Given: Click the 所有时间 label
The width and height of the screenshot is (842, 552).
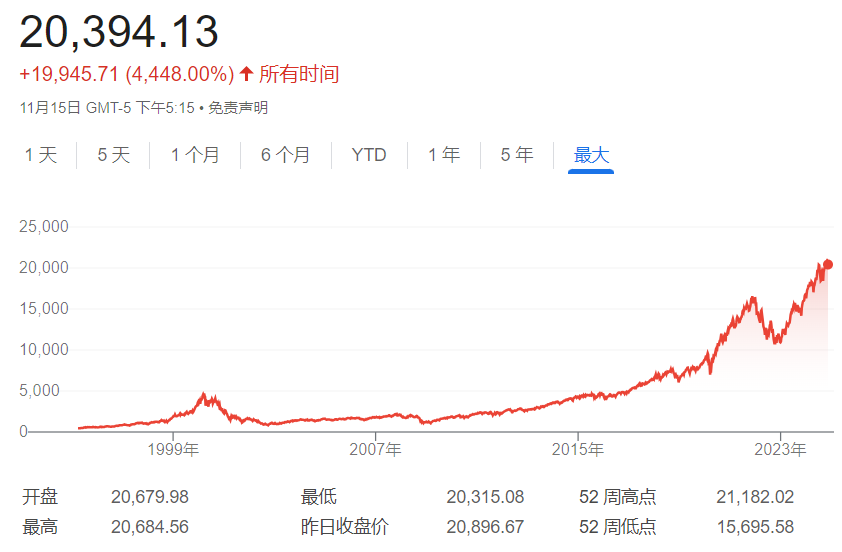Looking at the screenshot, I should [x=299, y=74].
